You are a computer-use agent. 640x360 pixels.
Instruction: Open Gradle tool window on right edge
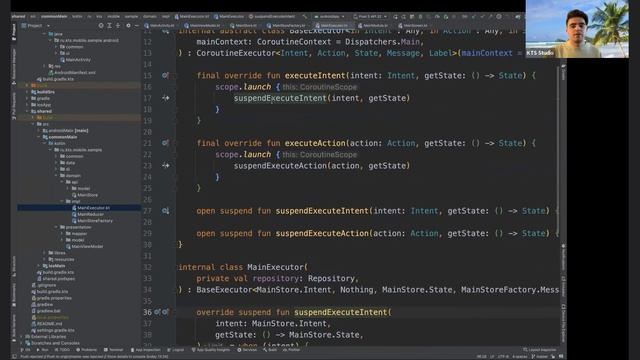pos(563,72)
